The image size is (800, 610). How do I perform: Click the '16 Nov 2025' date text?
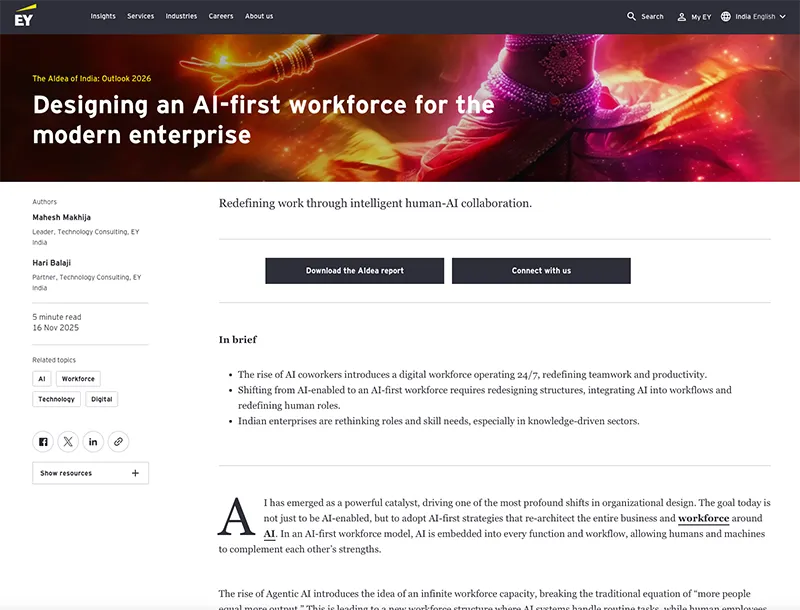click(x=56, y=328)
